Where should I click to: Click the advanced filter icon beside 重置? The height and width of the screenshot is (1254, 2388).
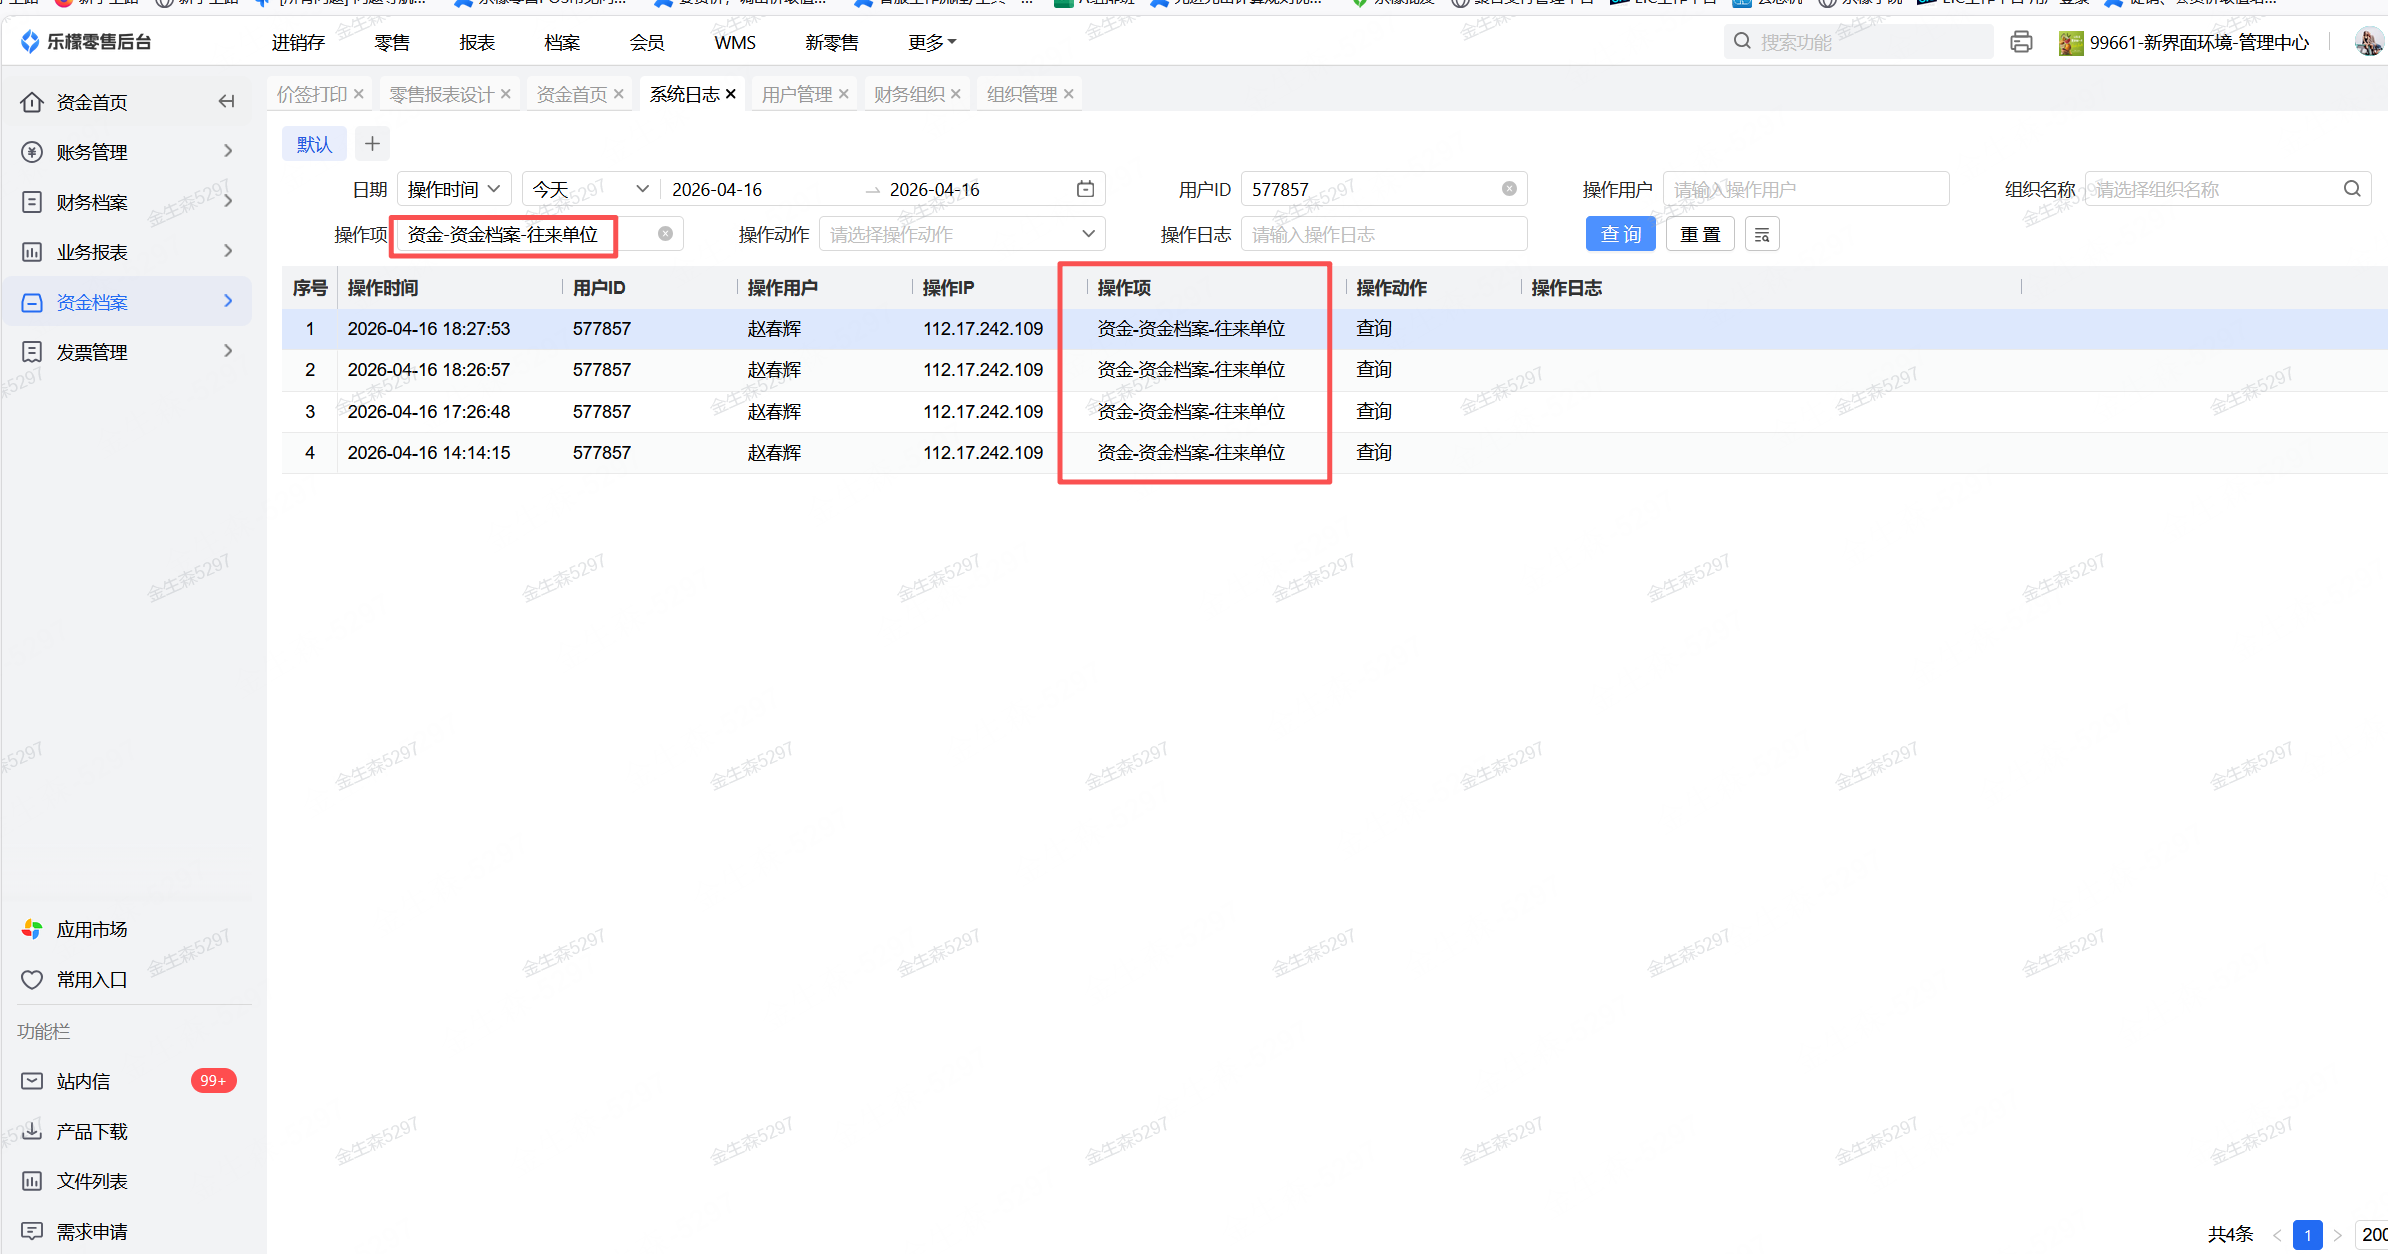coord(1762,234)
